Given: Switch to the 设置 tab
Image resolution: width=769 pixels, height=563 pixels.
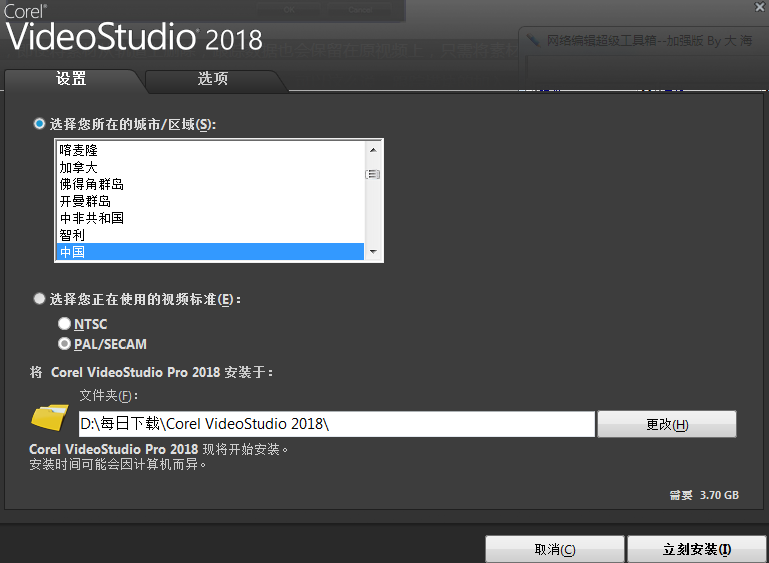Looking at the screenshot, I should tap(70, 79).
